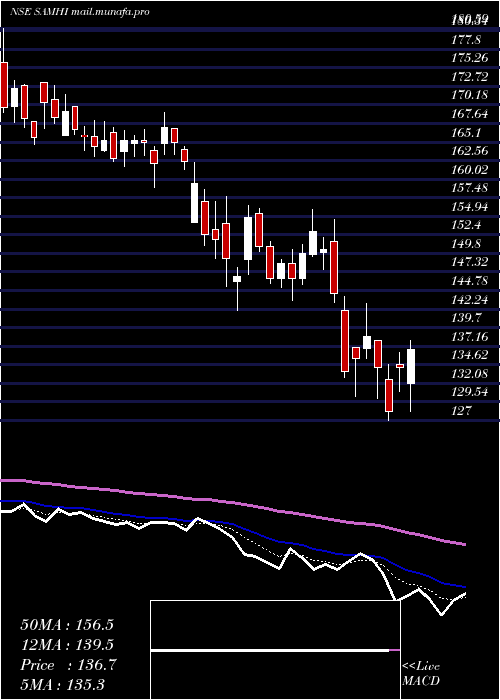Screen dimensions: 500x700
Task: Click the 162.56 price axis label
Action: click(470, 151)
